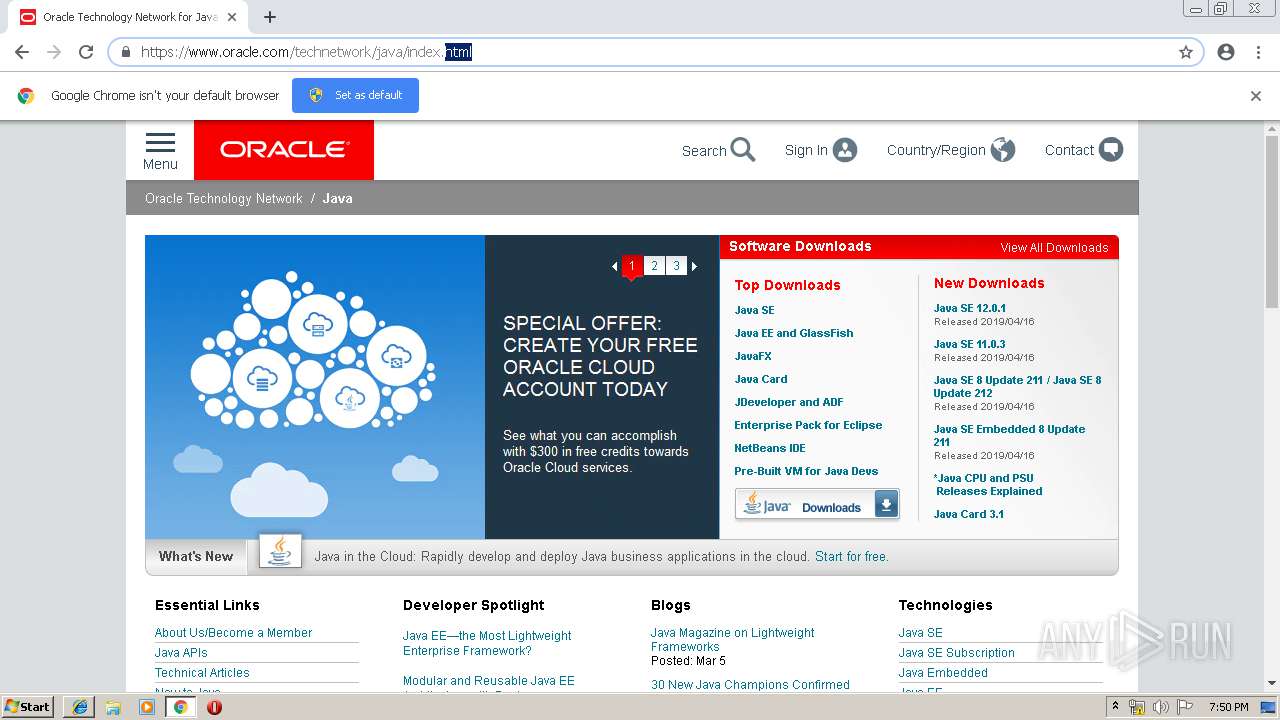Open Technical Articles link
This screenshot has width=1280, height=720.
(x=202, y=673)
